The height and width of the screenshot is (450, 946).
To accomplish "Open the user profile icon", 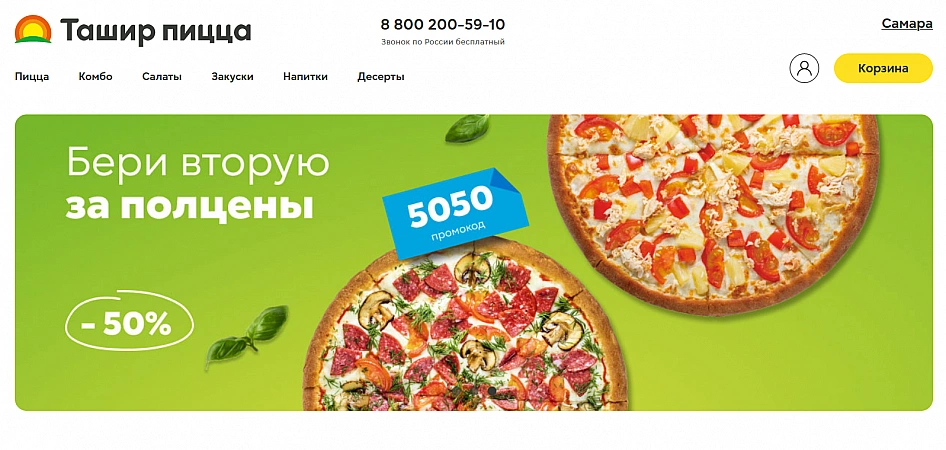I will (x=804, y=68).
